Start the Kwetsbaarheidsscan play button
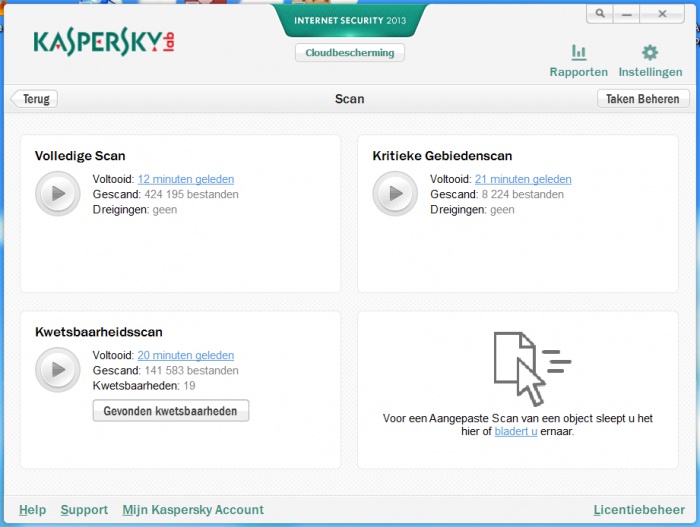This screenshot has height=527, width=700. pyautogui.click(x=58, y=370)
